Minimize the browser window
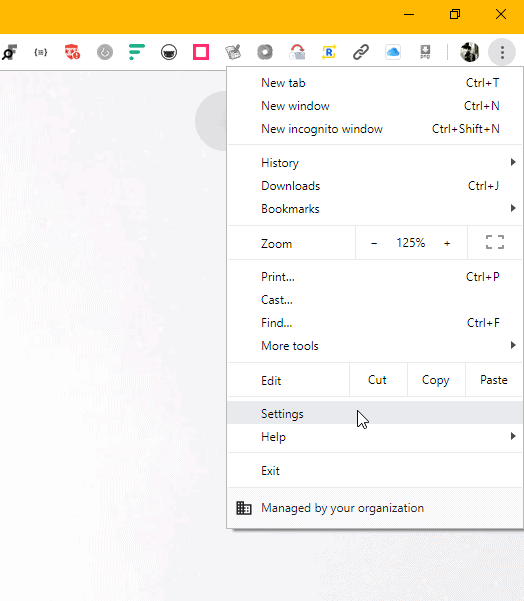The height and width of the screenshot is (601, 524). (x=409, y=15)
